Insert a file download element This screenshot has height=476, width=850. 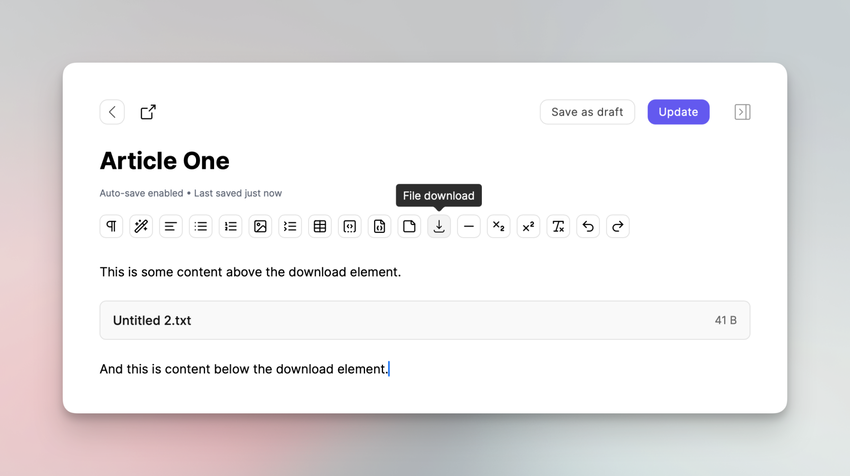click(x=439, y=227)
